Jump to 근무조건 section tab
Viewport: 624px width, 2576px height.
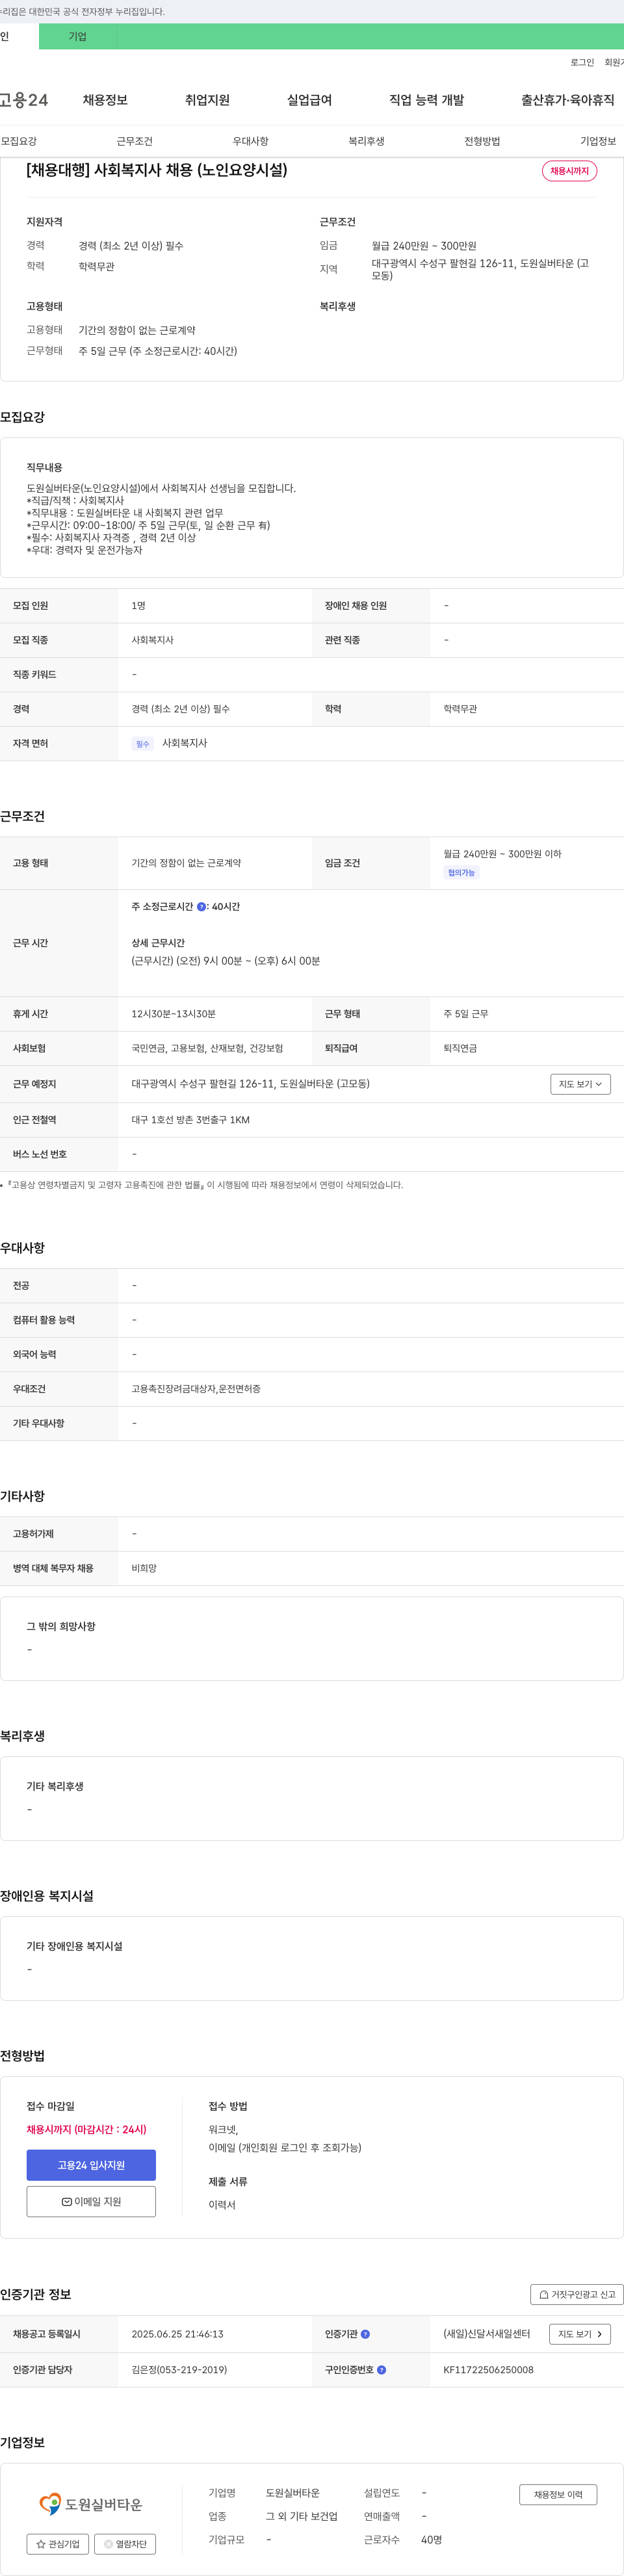click(x=134, y=141)
